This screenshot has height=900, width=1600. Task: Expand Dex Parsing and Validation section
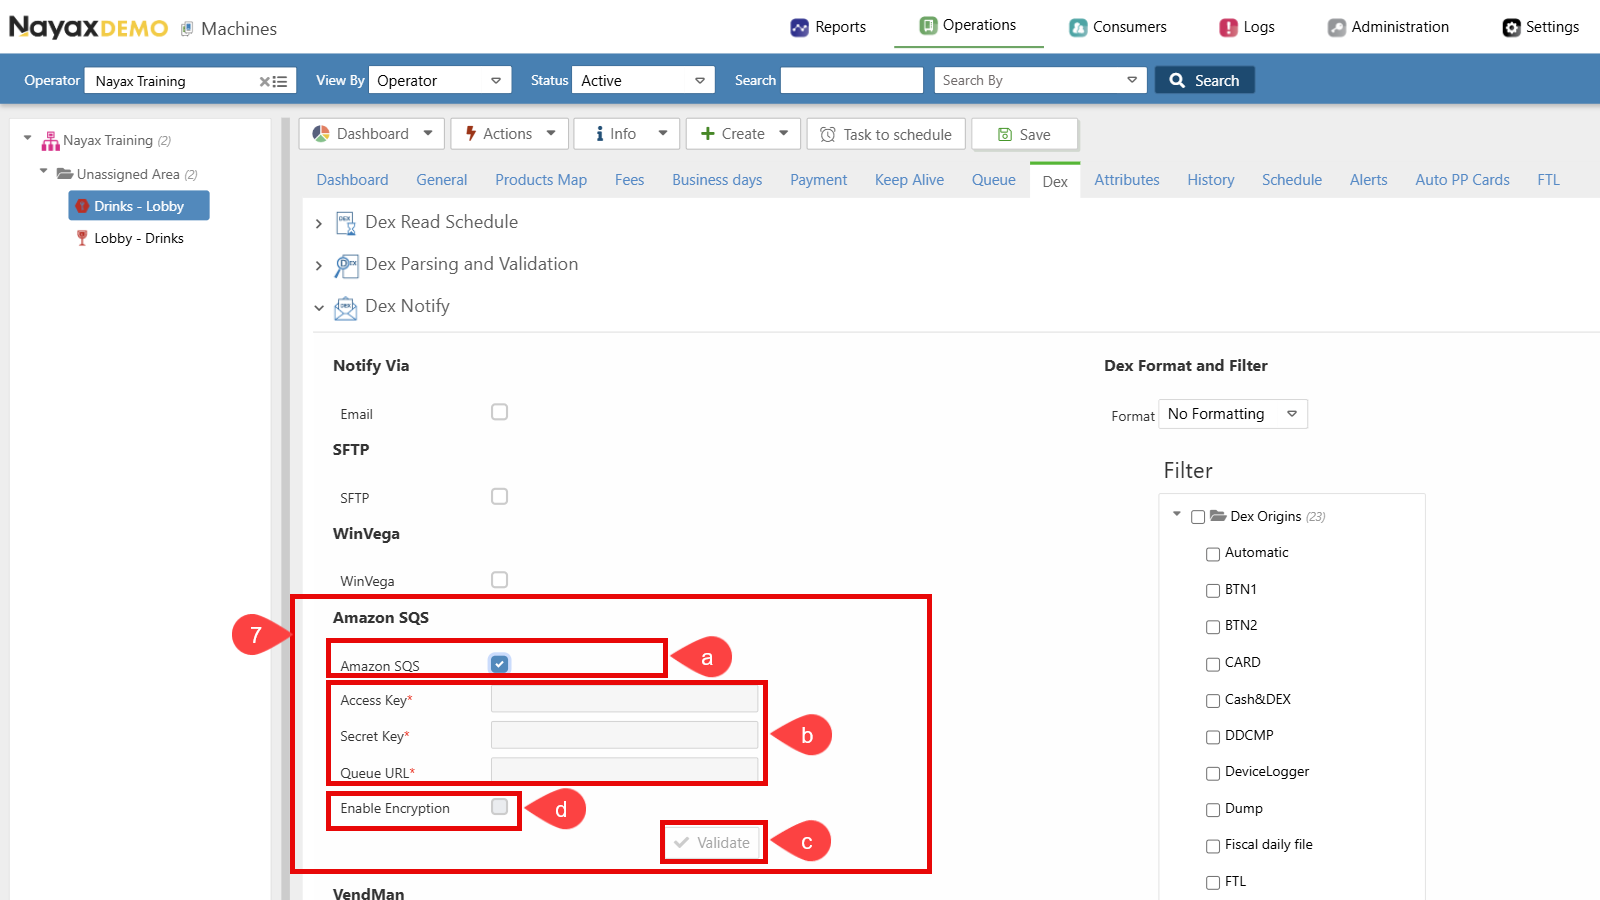319,266
